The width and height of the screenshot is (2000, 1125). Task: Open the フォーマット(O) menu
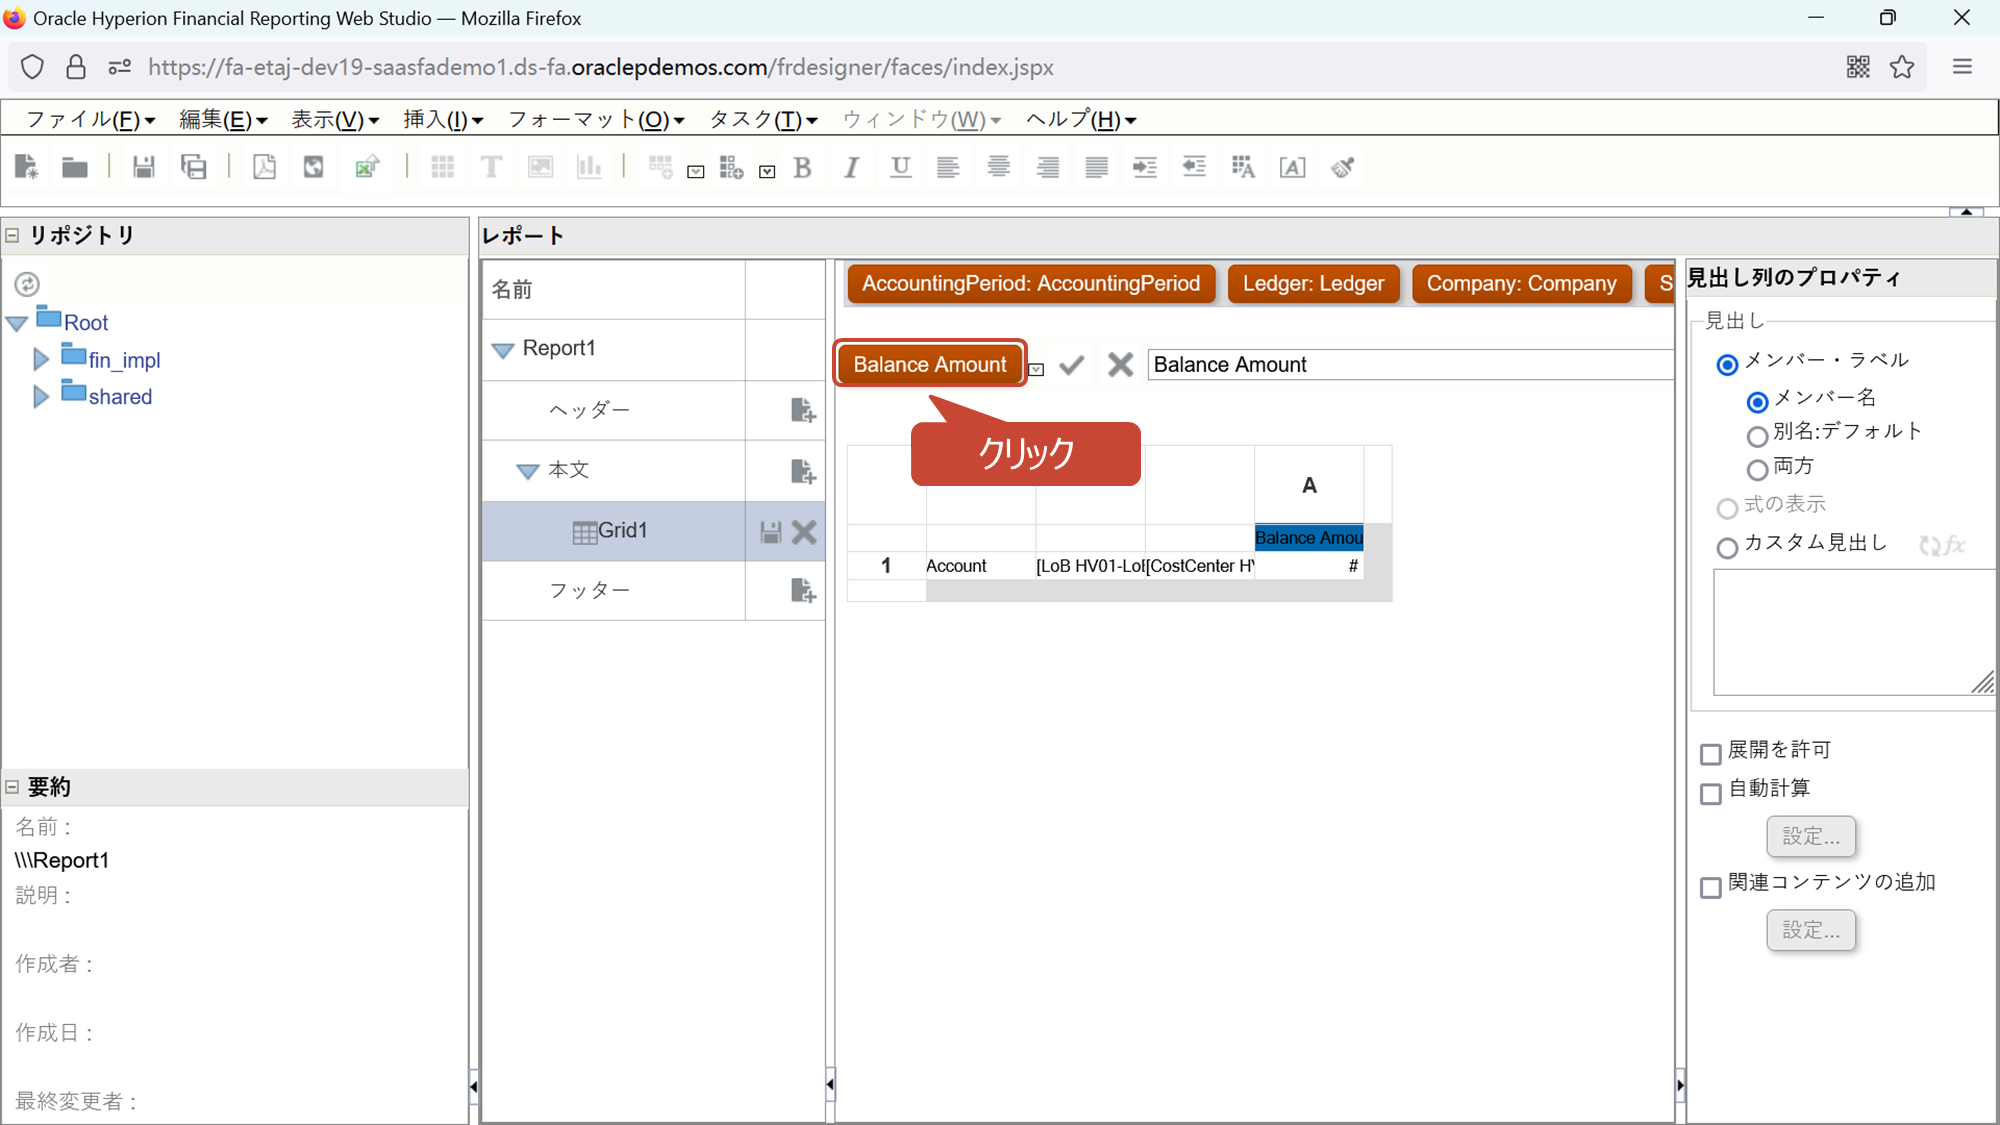[596, 120]
